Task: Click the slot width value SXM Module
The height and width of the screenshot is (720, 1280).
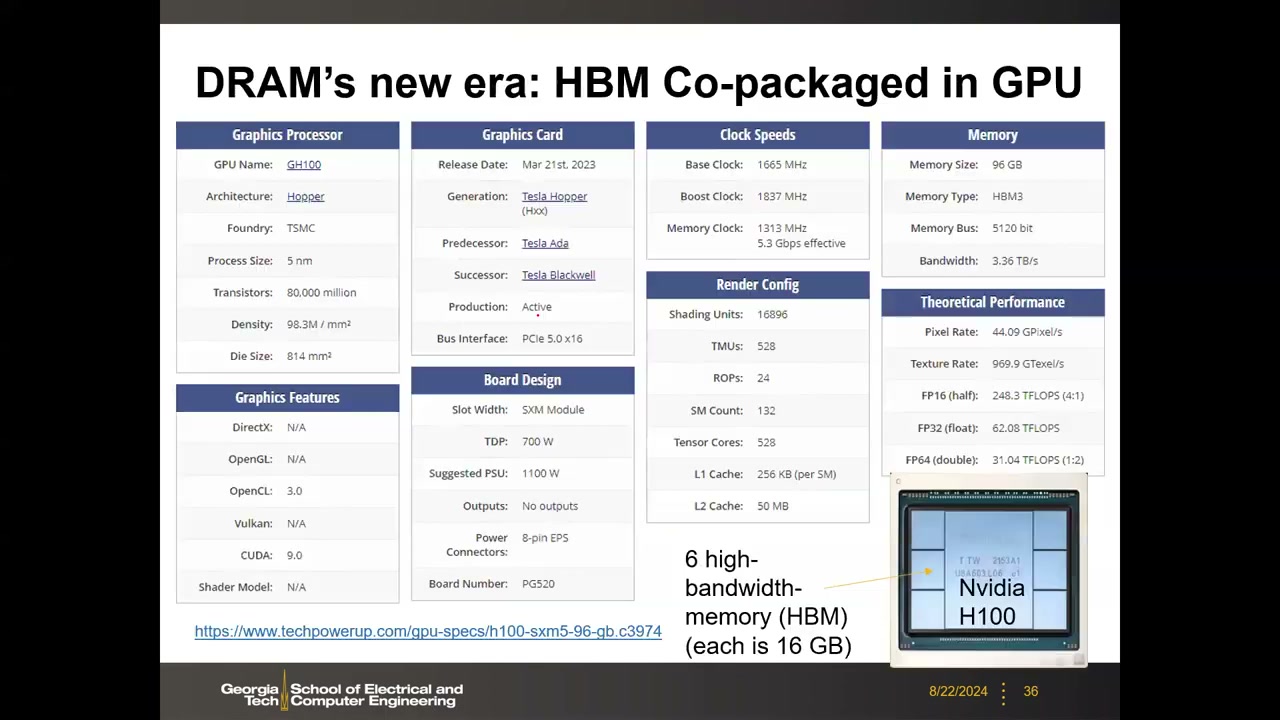Action: click(553, 409)
